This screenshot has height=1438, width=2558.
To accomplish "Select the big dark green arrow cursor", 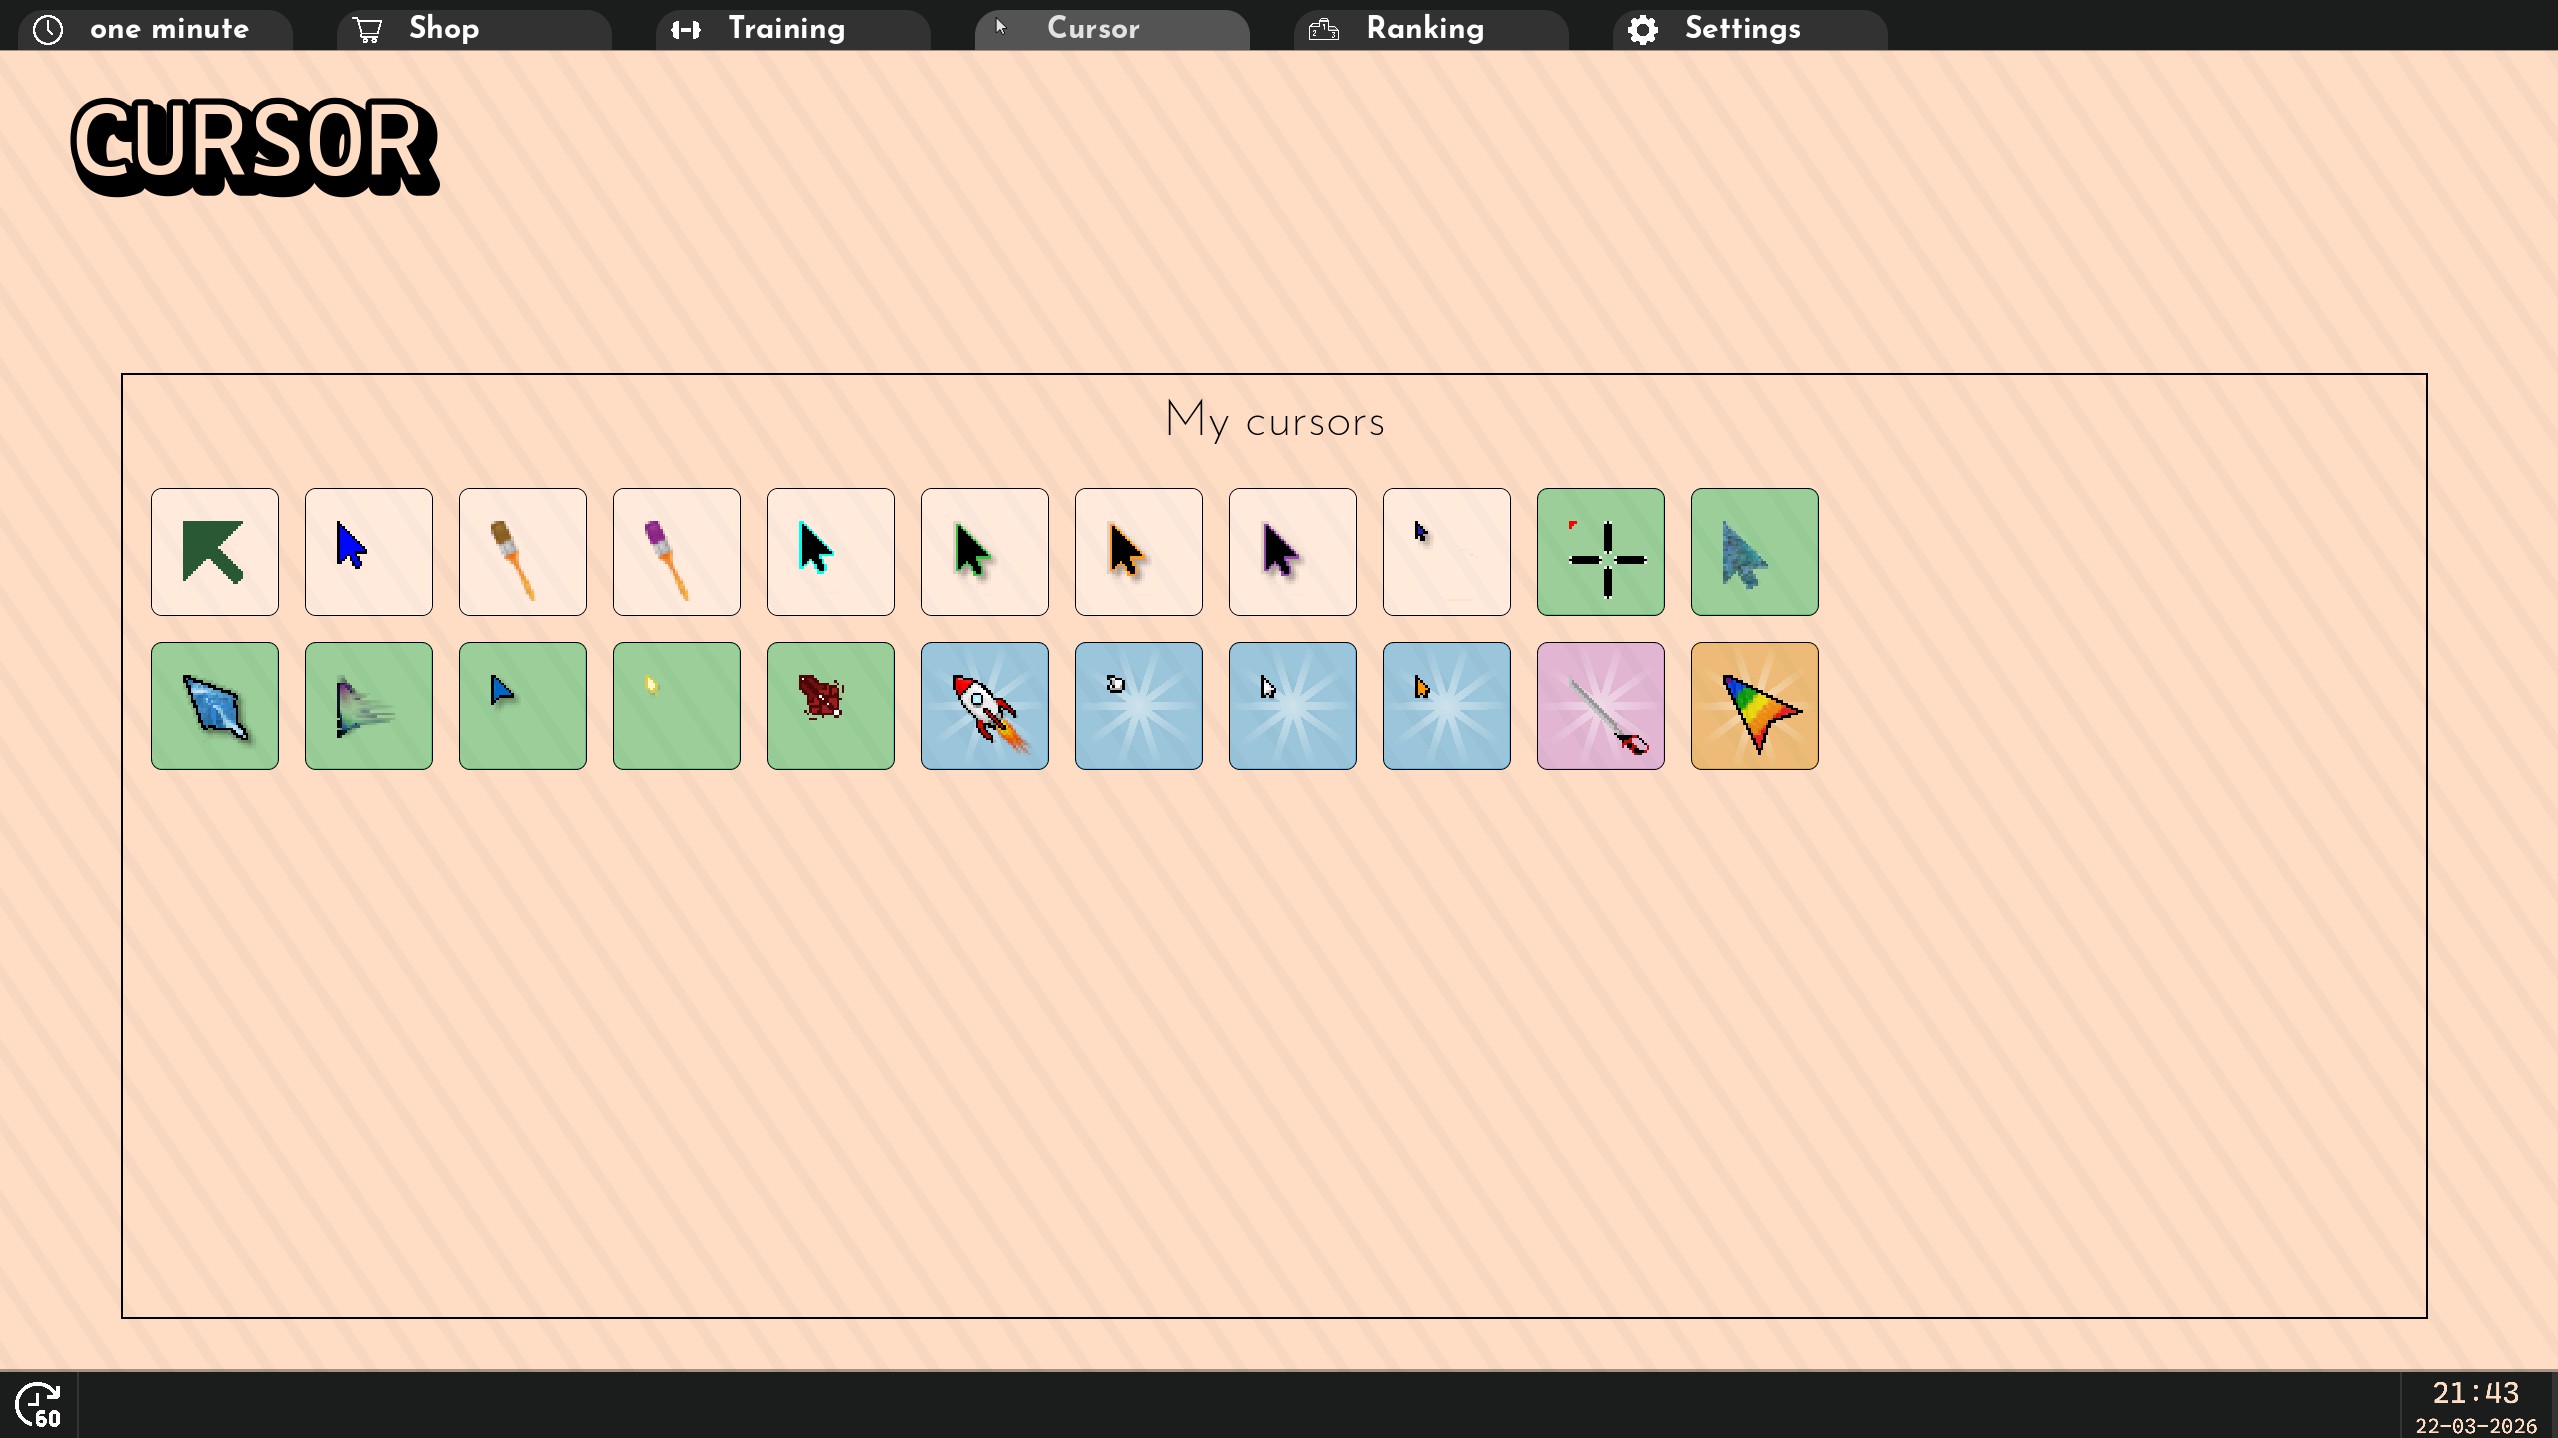I will 215,552.
